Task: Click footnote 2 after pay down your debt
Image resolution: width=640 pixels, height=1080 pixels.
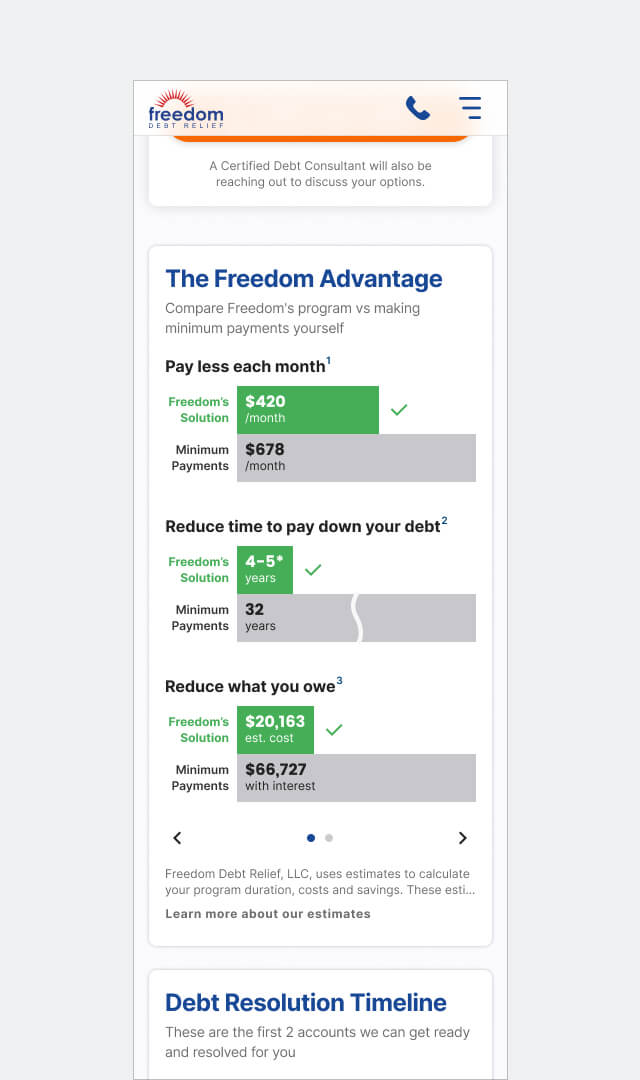Action: (444, 520)
